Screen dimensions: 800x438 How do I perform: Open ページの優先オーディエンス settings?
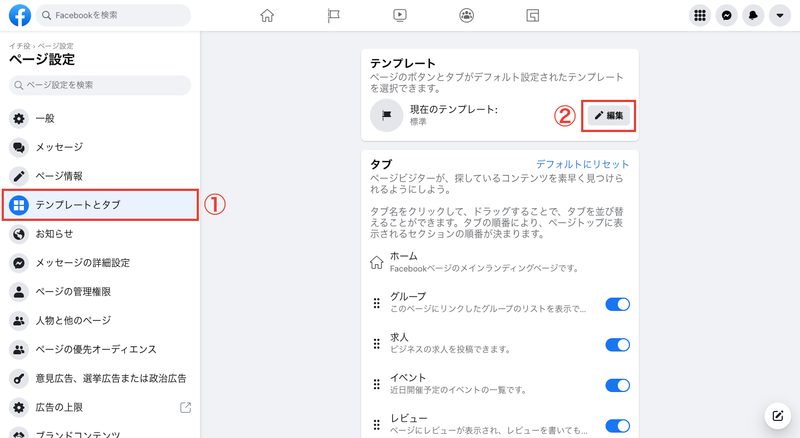click(x=100, y=349)
